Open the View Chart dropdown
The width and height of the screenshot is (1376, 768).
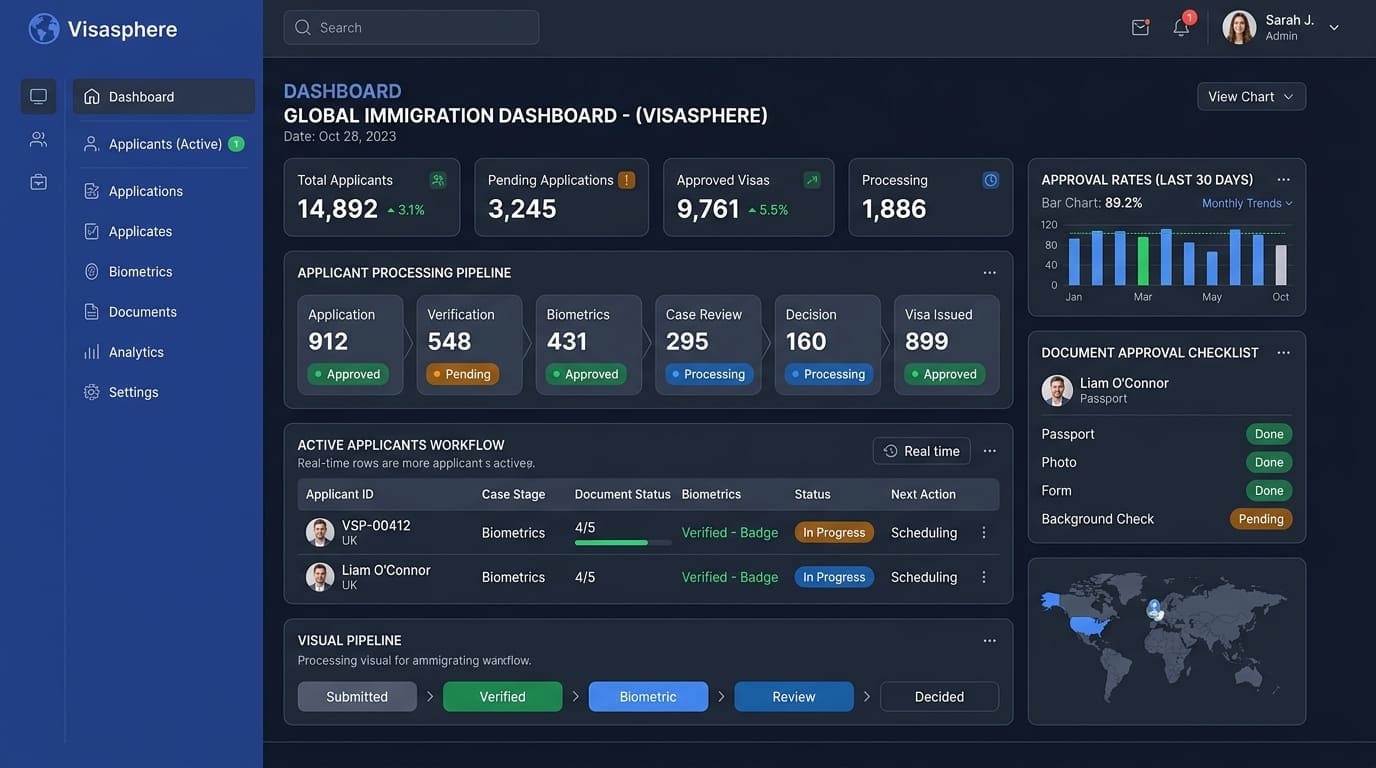coord(1251,97)
